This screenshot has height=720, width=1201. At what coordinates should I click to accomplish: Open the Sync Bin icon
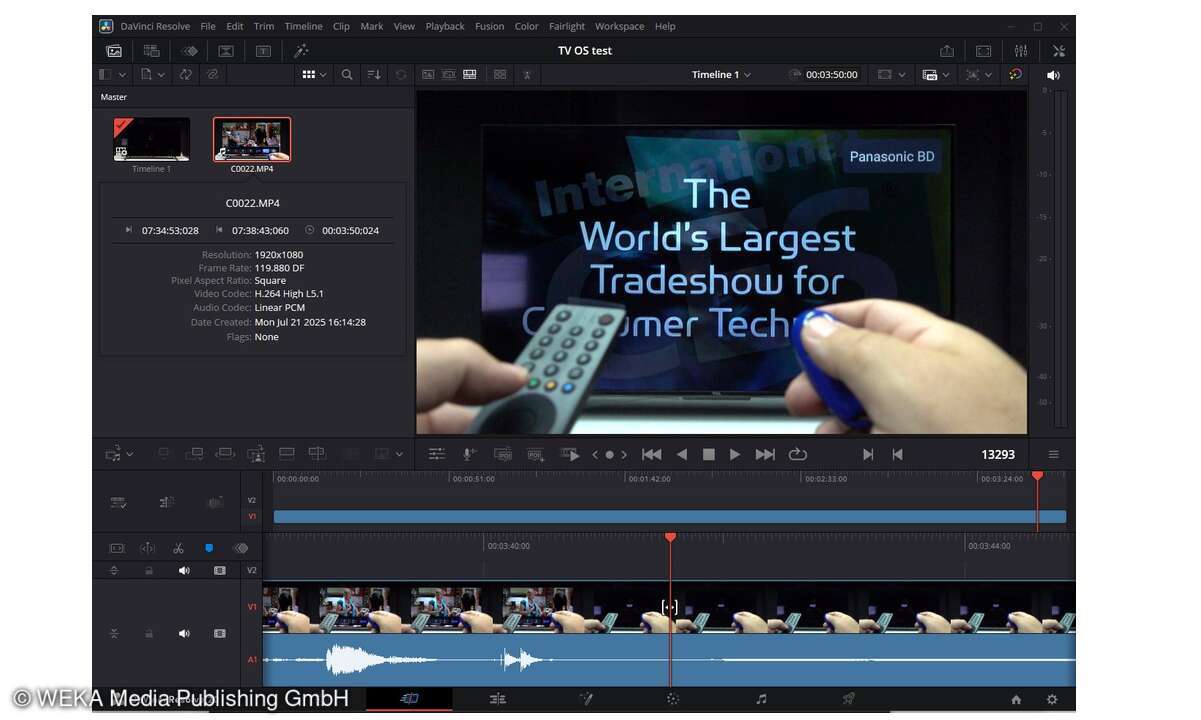click(x=151, y=51)
